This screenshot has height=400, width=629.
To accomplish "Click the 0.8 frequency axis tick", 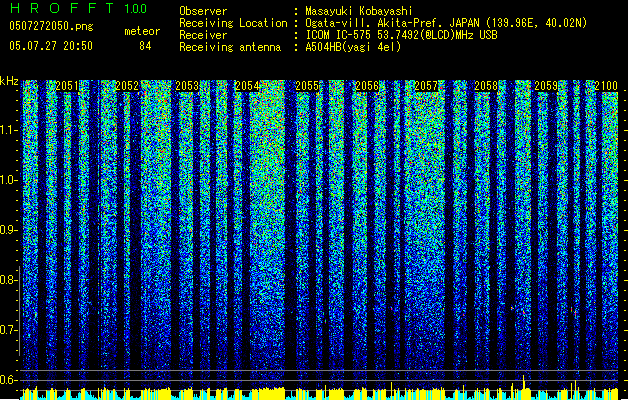I will tap(10, 280).
